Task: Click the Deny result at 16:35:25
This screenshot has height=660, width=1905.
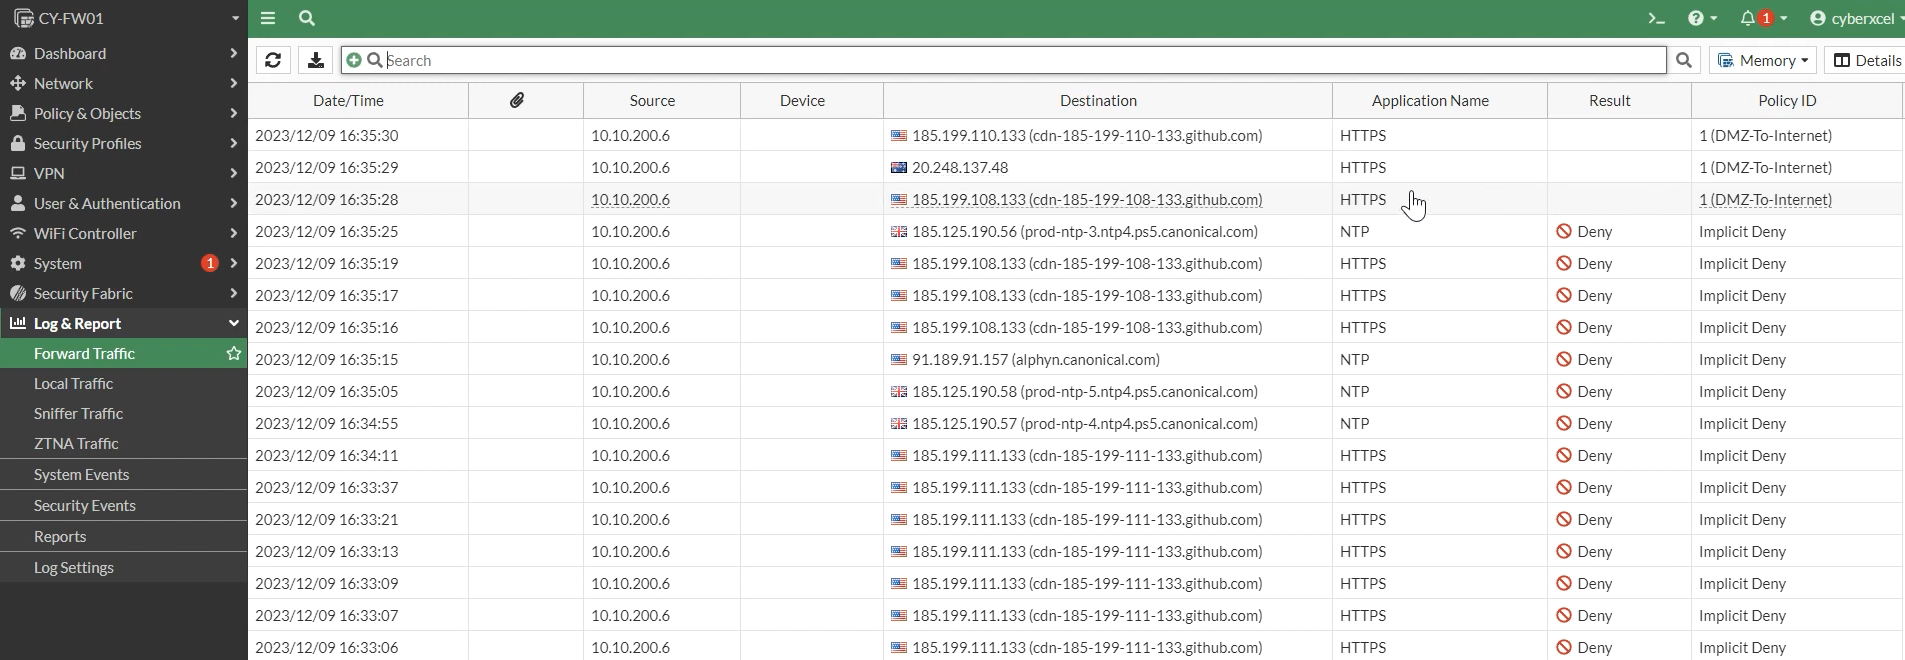Action: 1585,231
